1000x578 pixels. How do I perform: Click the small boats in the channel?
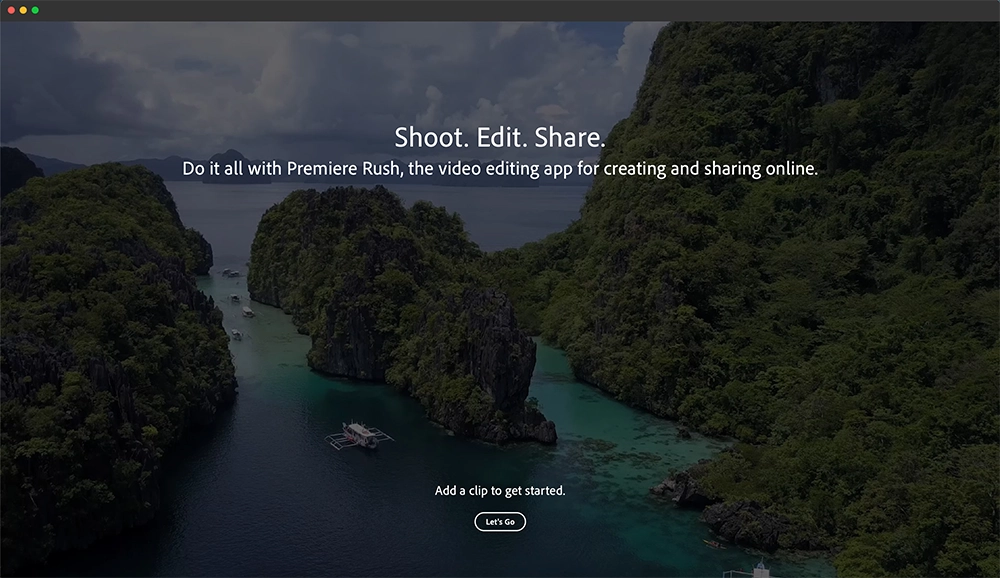point(240,300)
